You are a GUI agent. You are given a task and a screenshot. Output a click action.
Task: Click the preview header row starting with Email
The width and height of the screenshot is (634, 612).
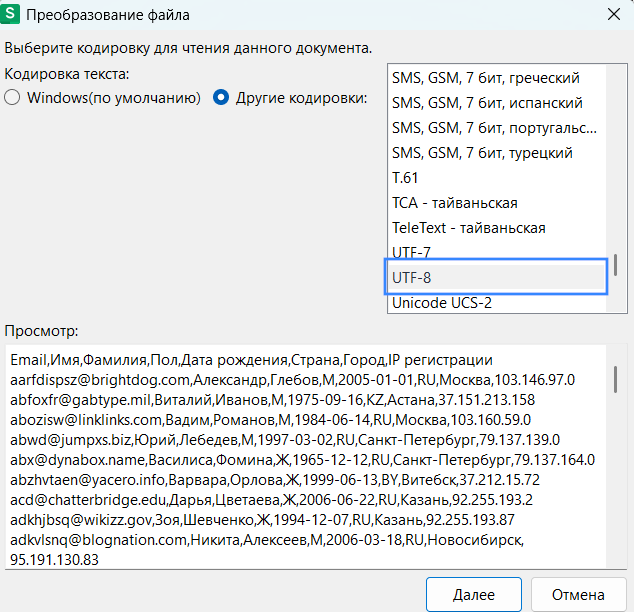point(251,359)
